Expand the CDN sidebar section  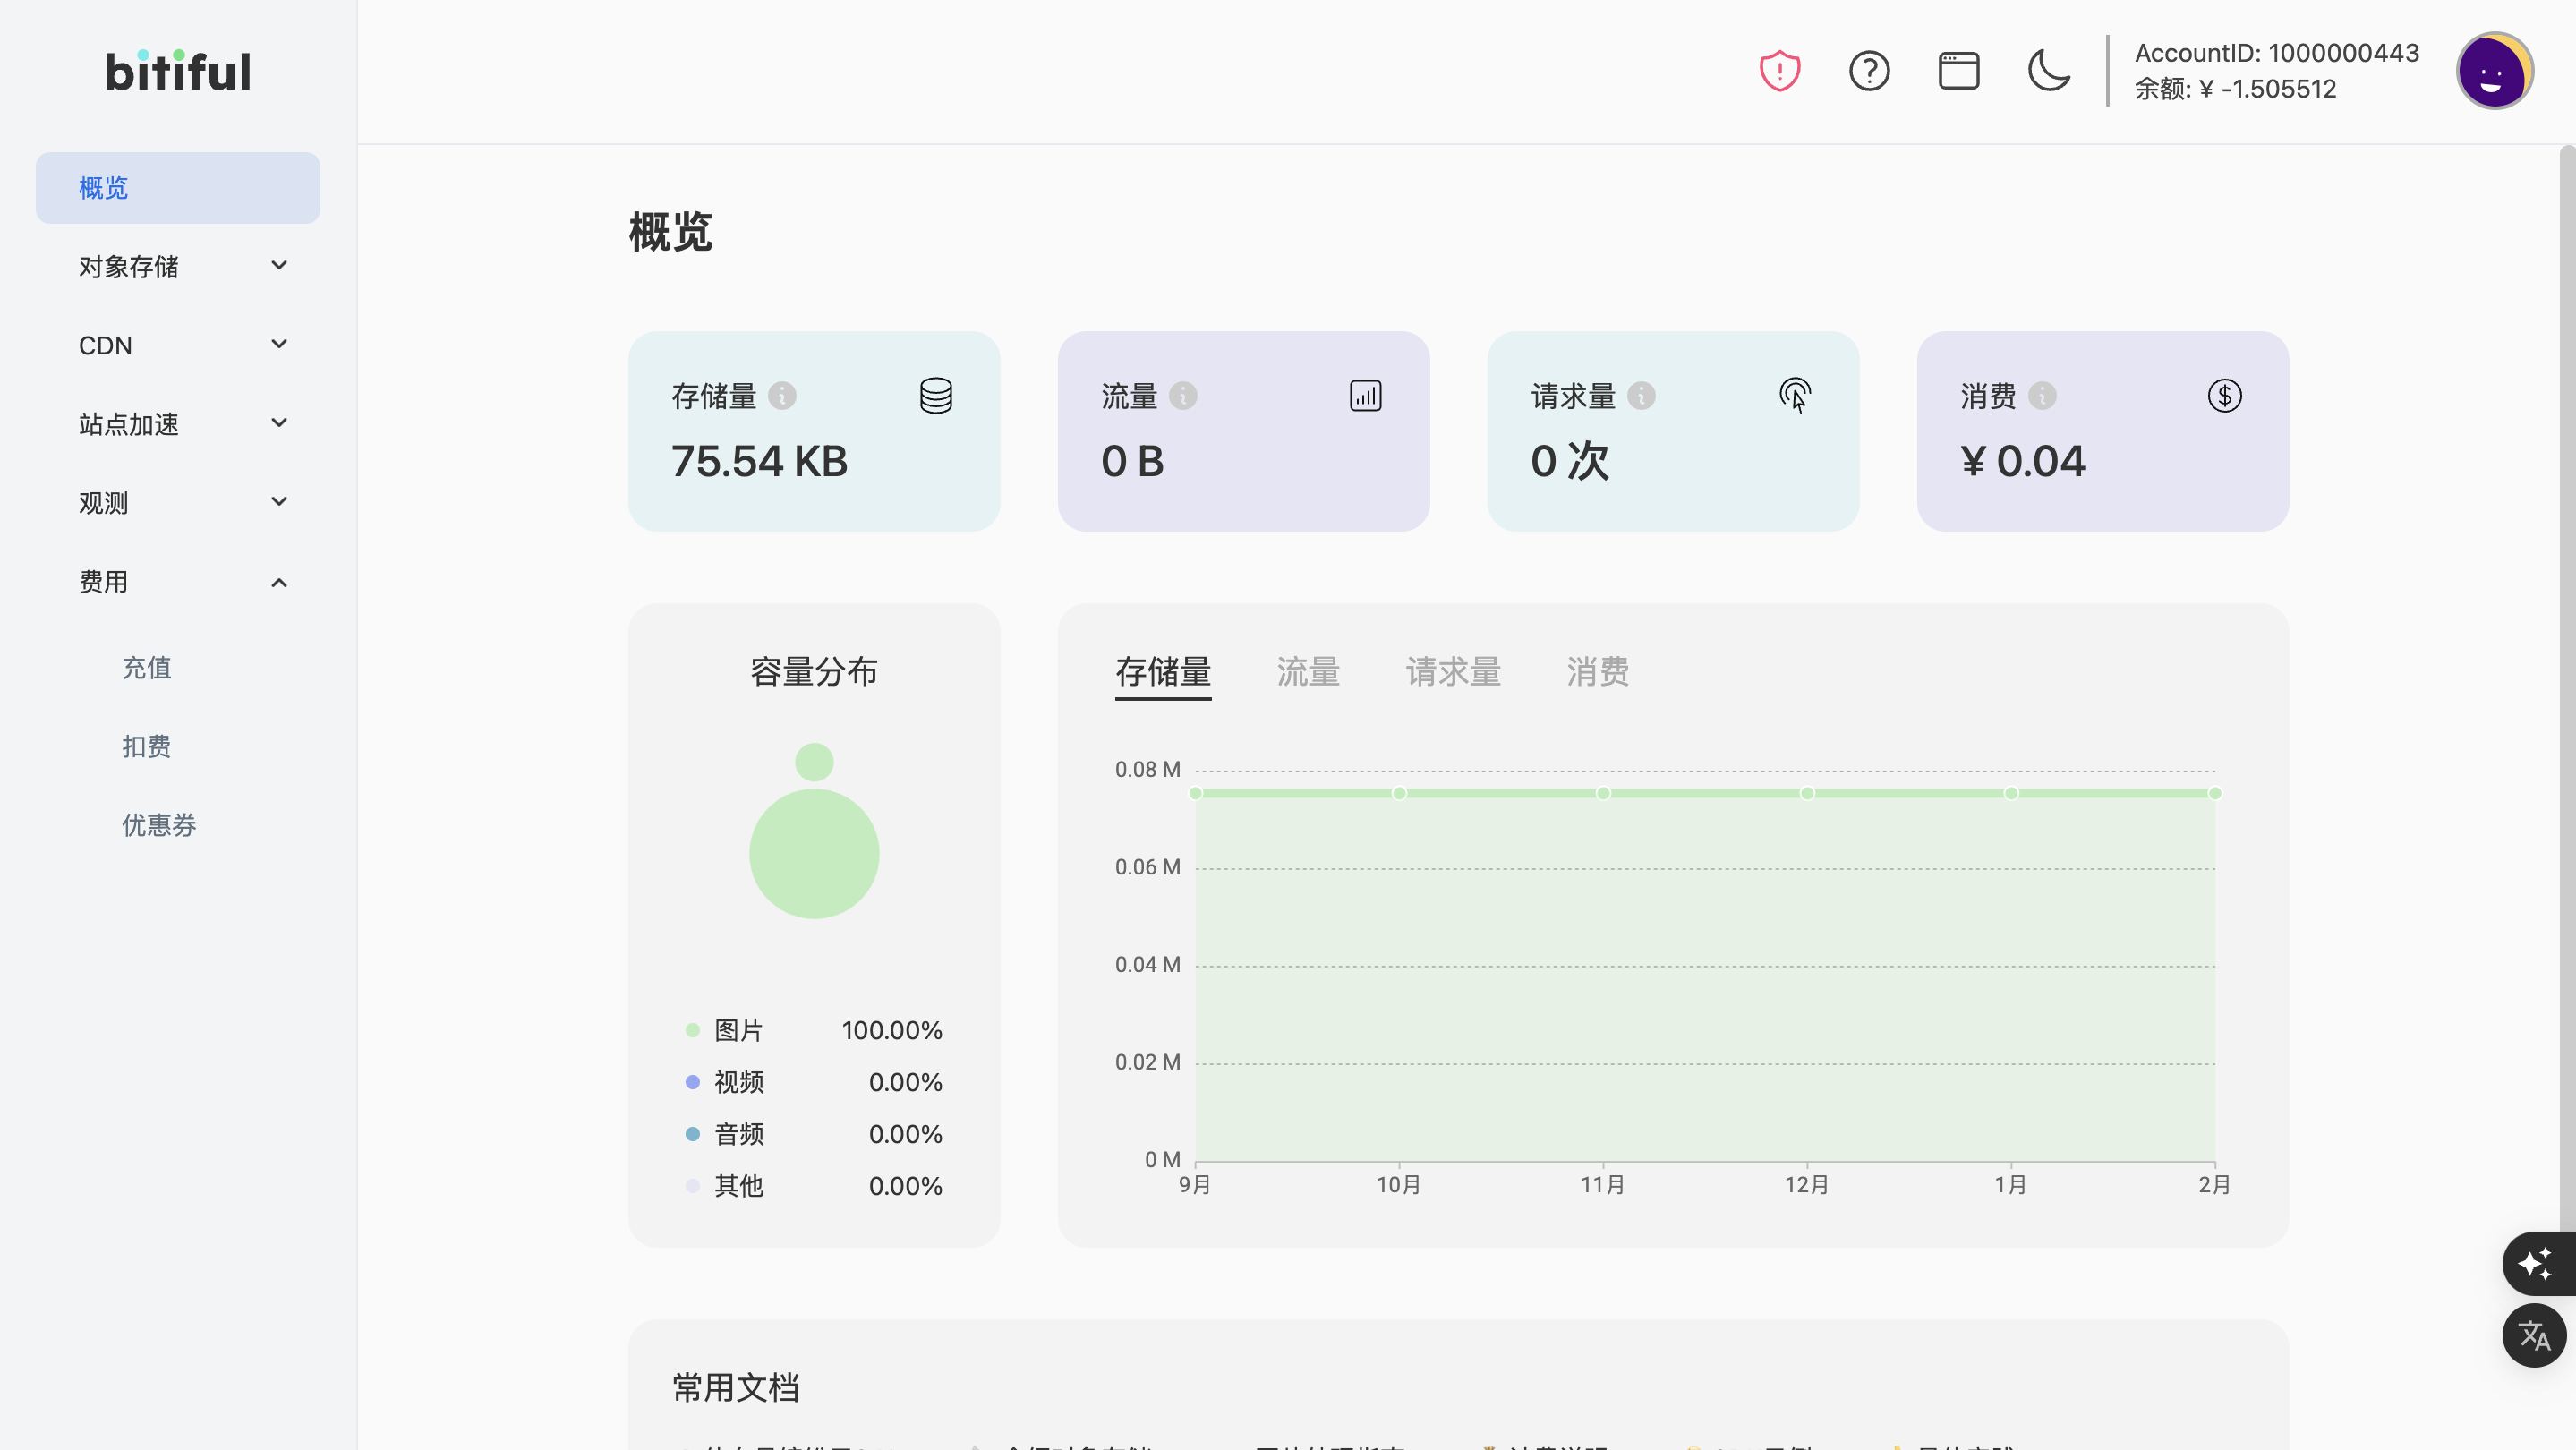[x=178, y=344]
